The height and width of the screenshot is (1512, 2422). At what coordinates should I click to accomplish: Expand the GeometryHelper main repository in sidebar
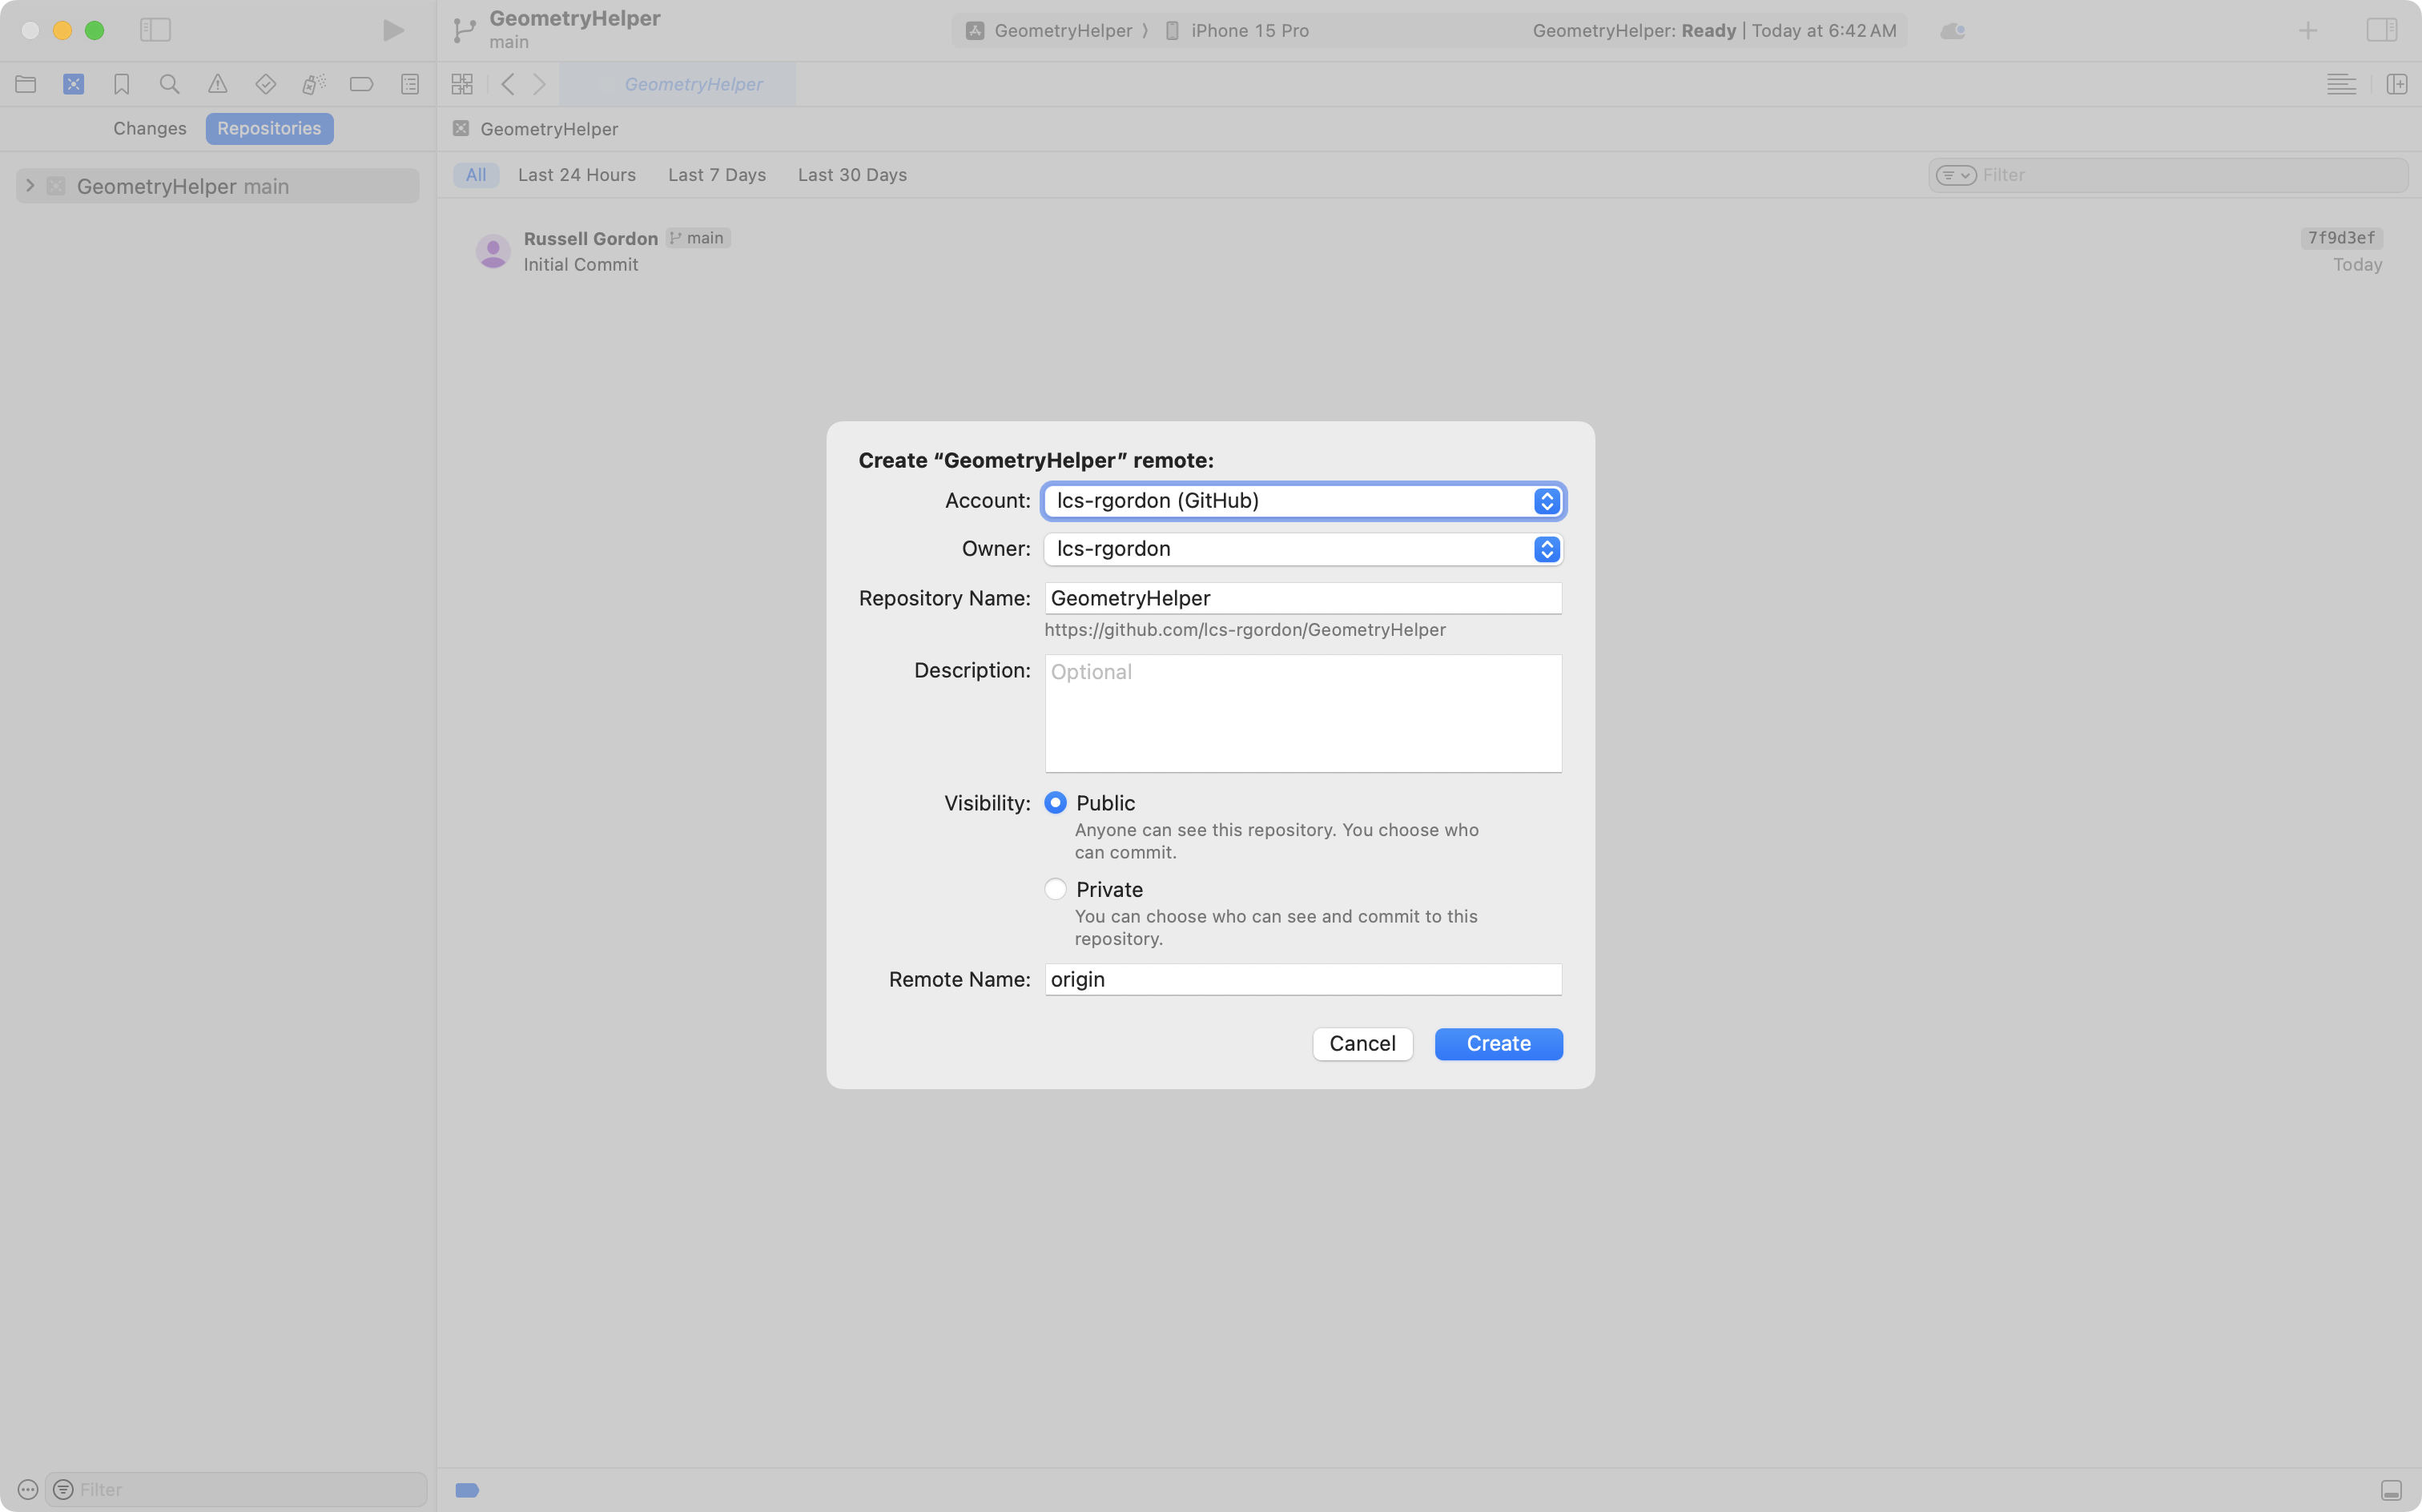click(29, 185)
